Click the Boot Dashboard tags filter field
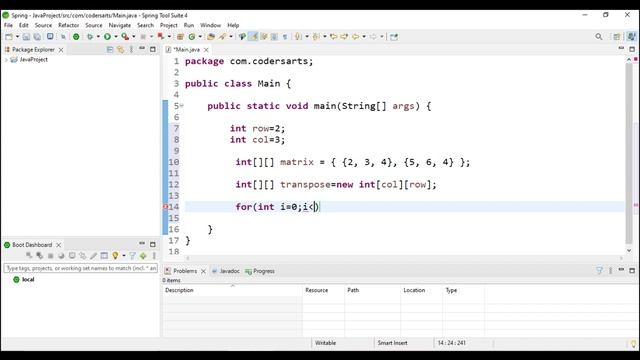This screenshot has height=360, width=640. point(81,268)
